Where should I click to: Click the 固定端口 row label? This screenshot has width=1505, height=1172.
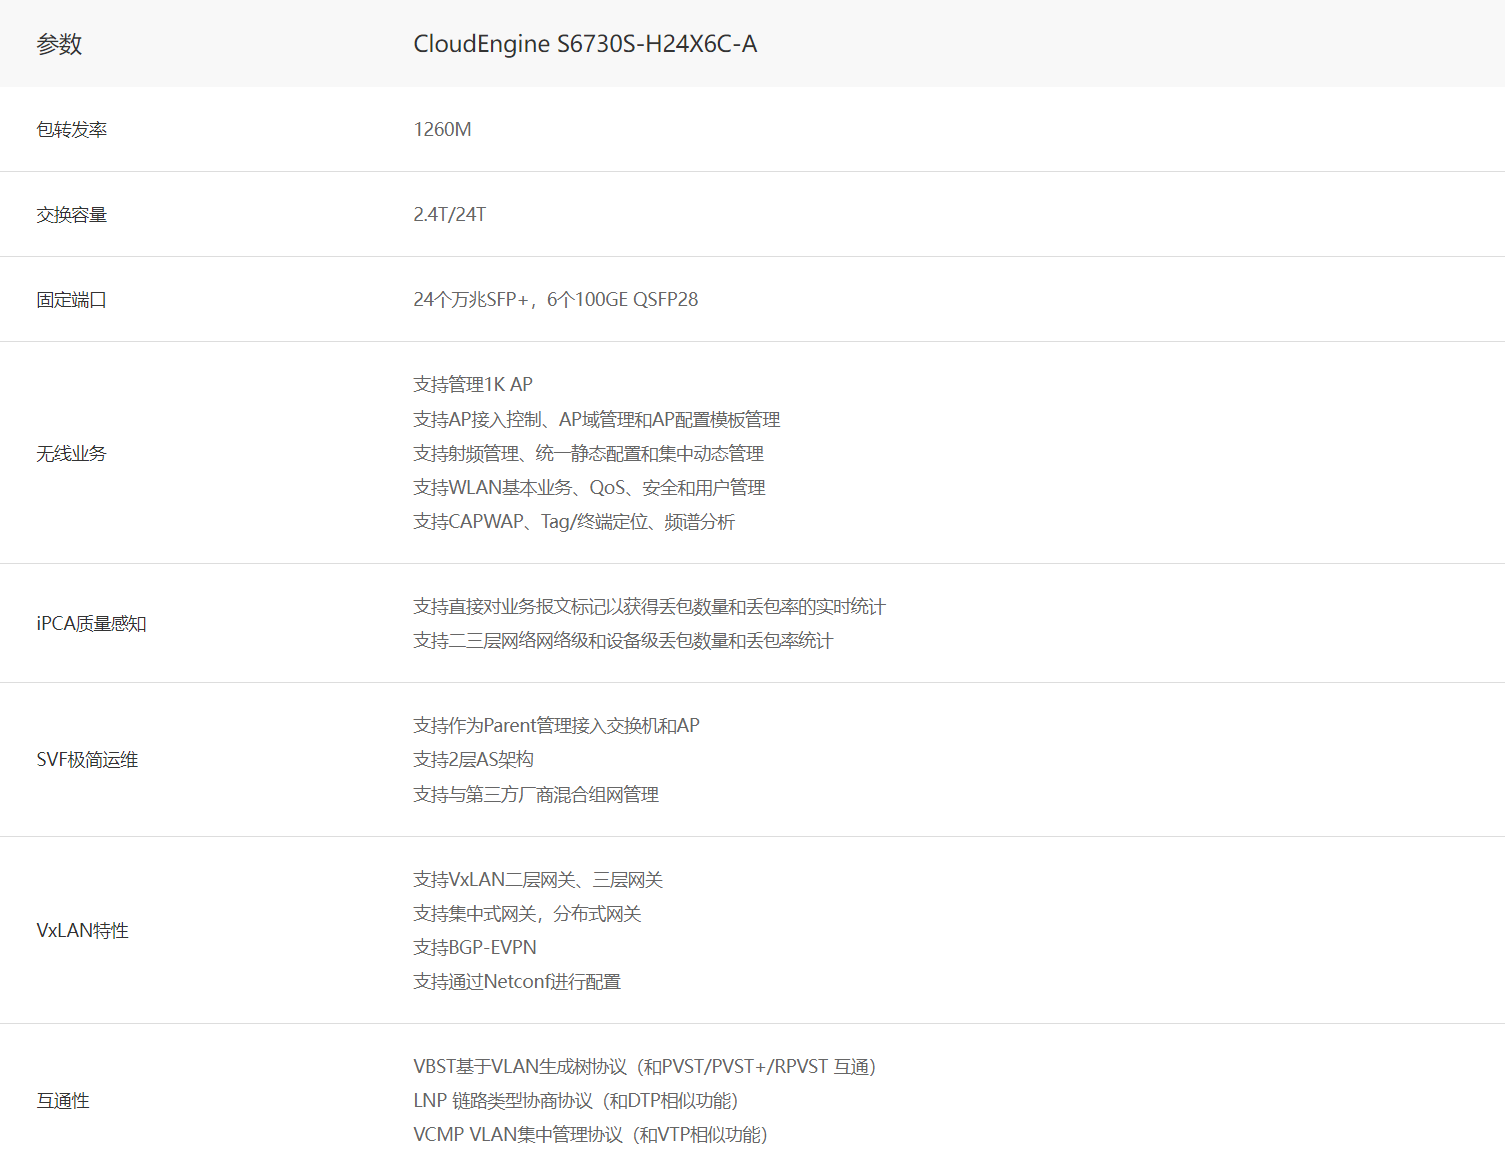[71, 300]
